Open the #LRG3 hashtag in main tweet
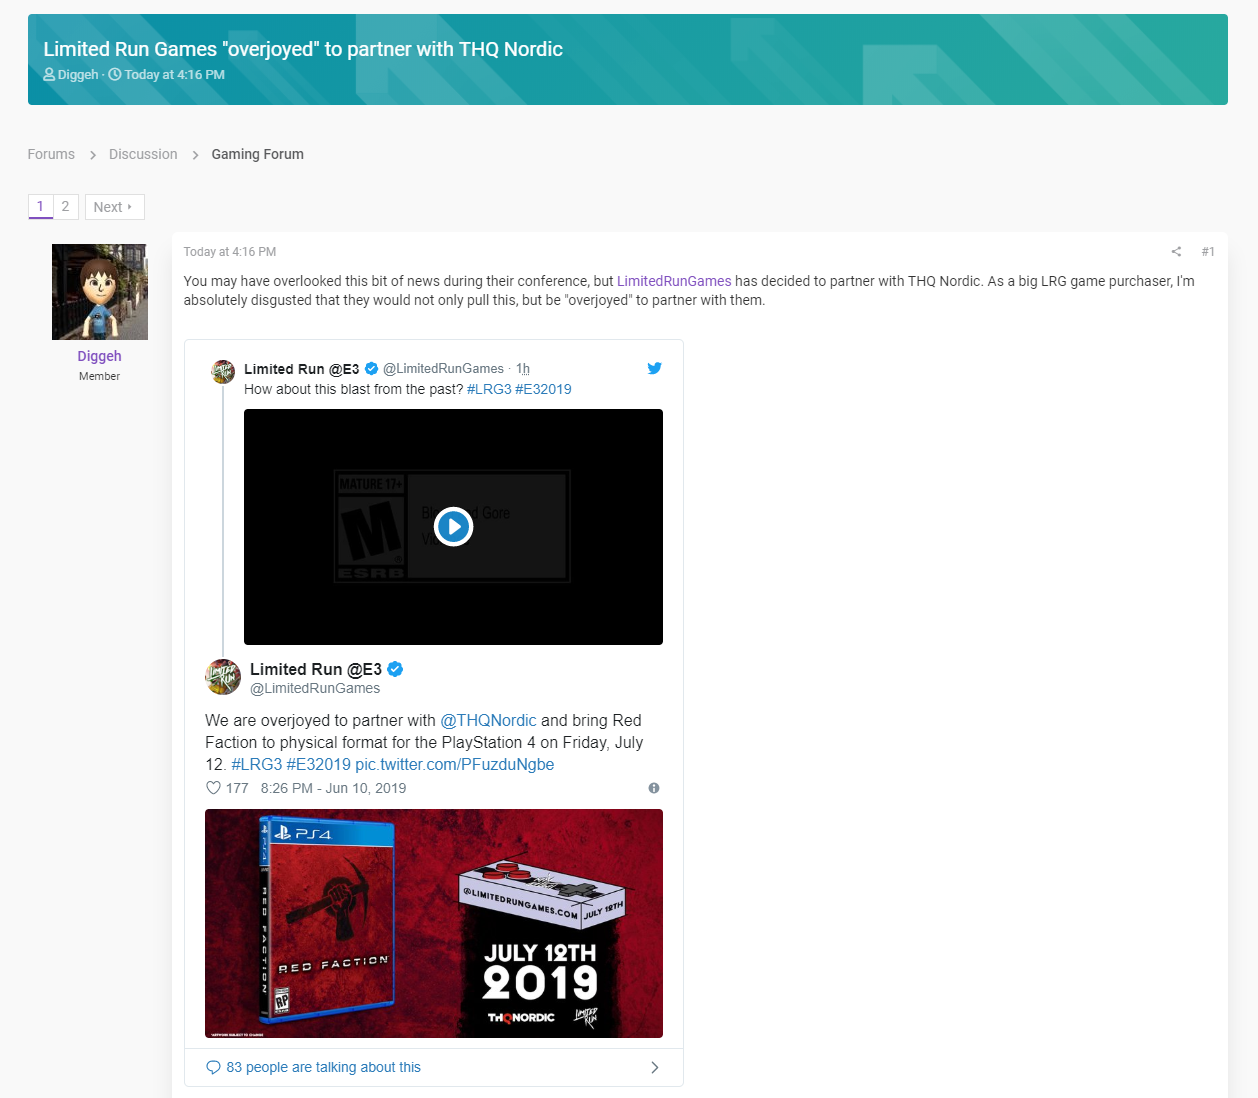This screenshot has width=1258, height=1098. [x=256, y=764]
